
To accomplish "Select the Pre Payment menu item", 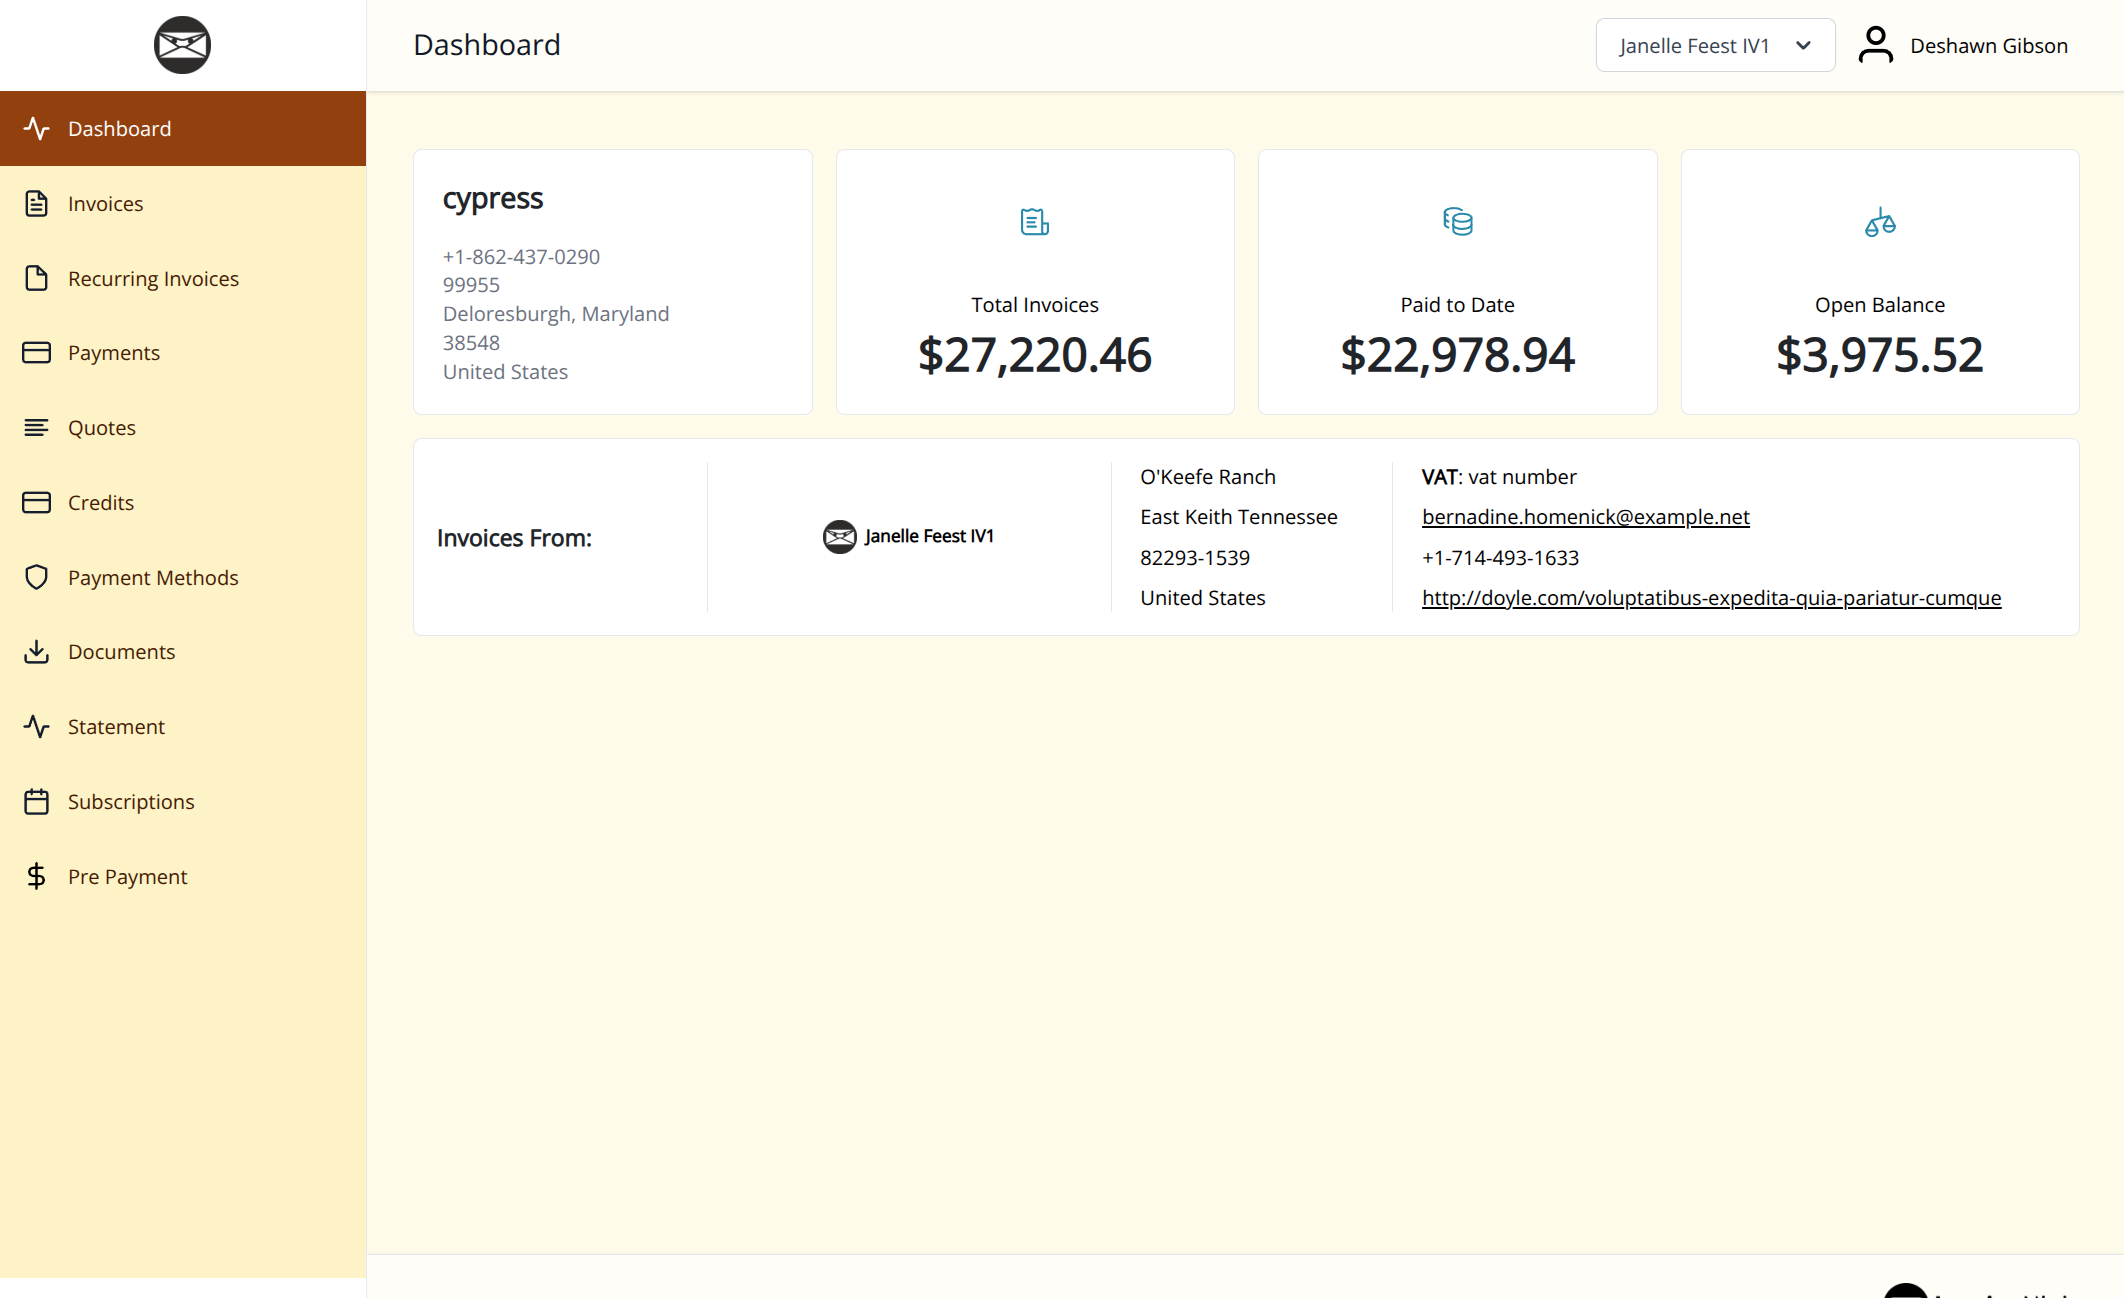I will (183, 876).
